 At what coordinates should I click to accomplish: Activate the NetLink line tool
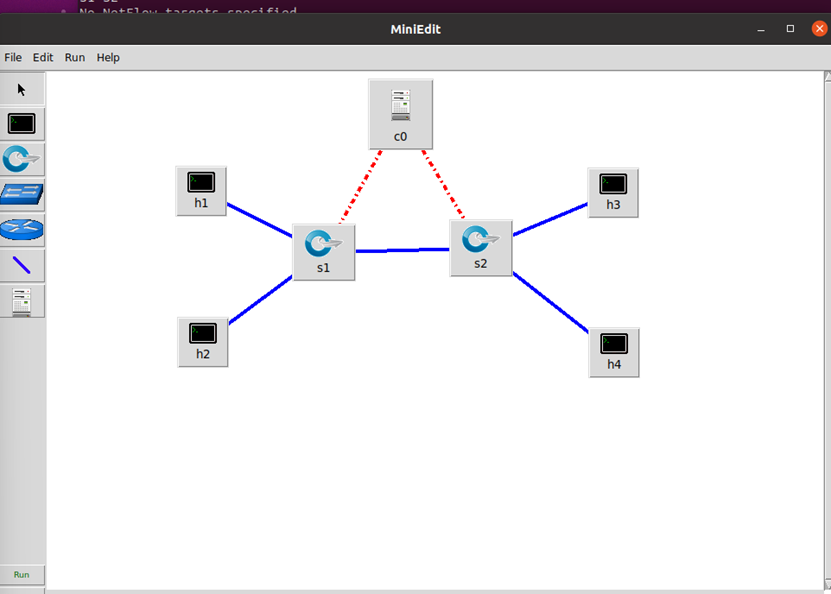[x=22, y=265]
